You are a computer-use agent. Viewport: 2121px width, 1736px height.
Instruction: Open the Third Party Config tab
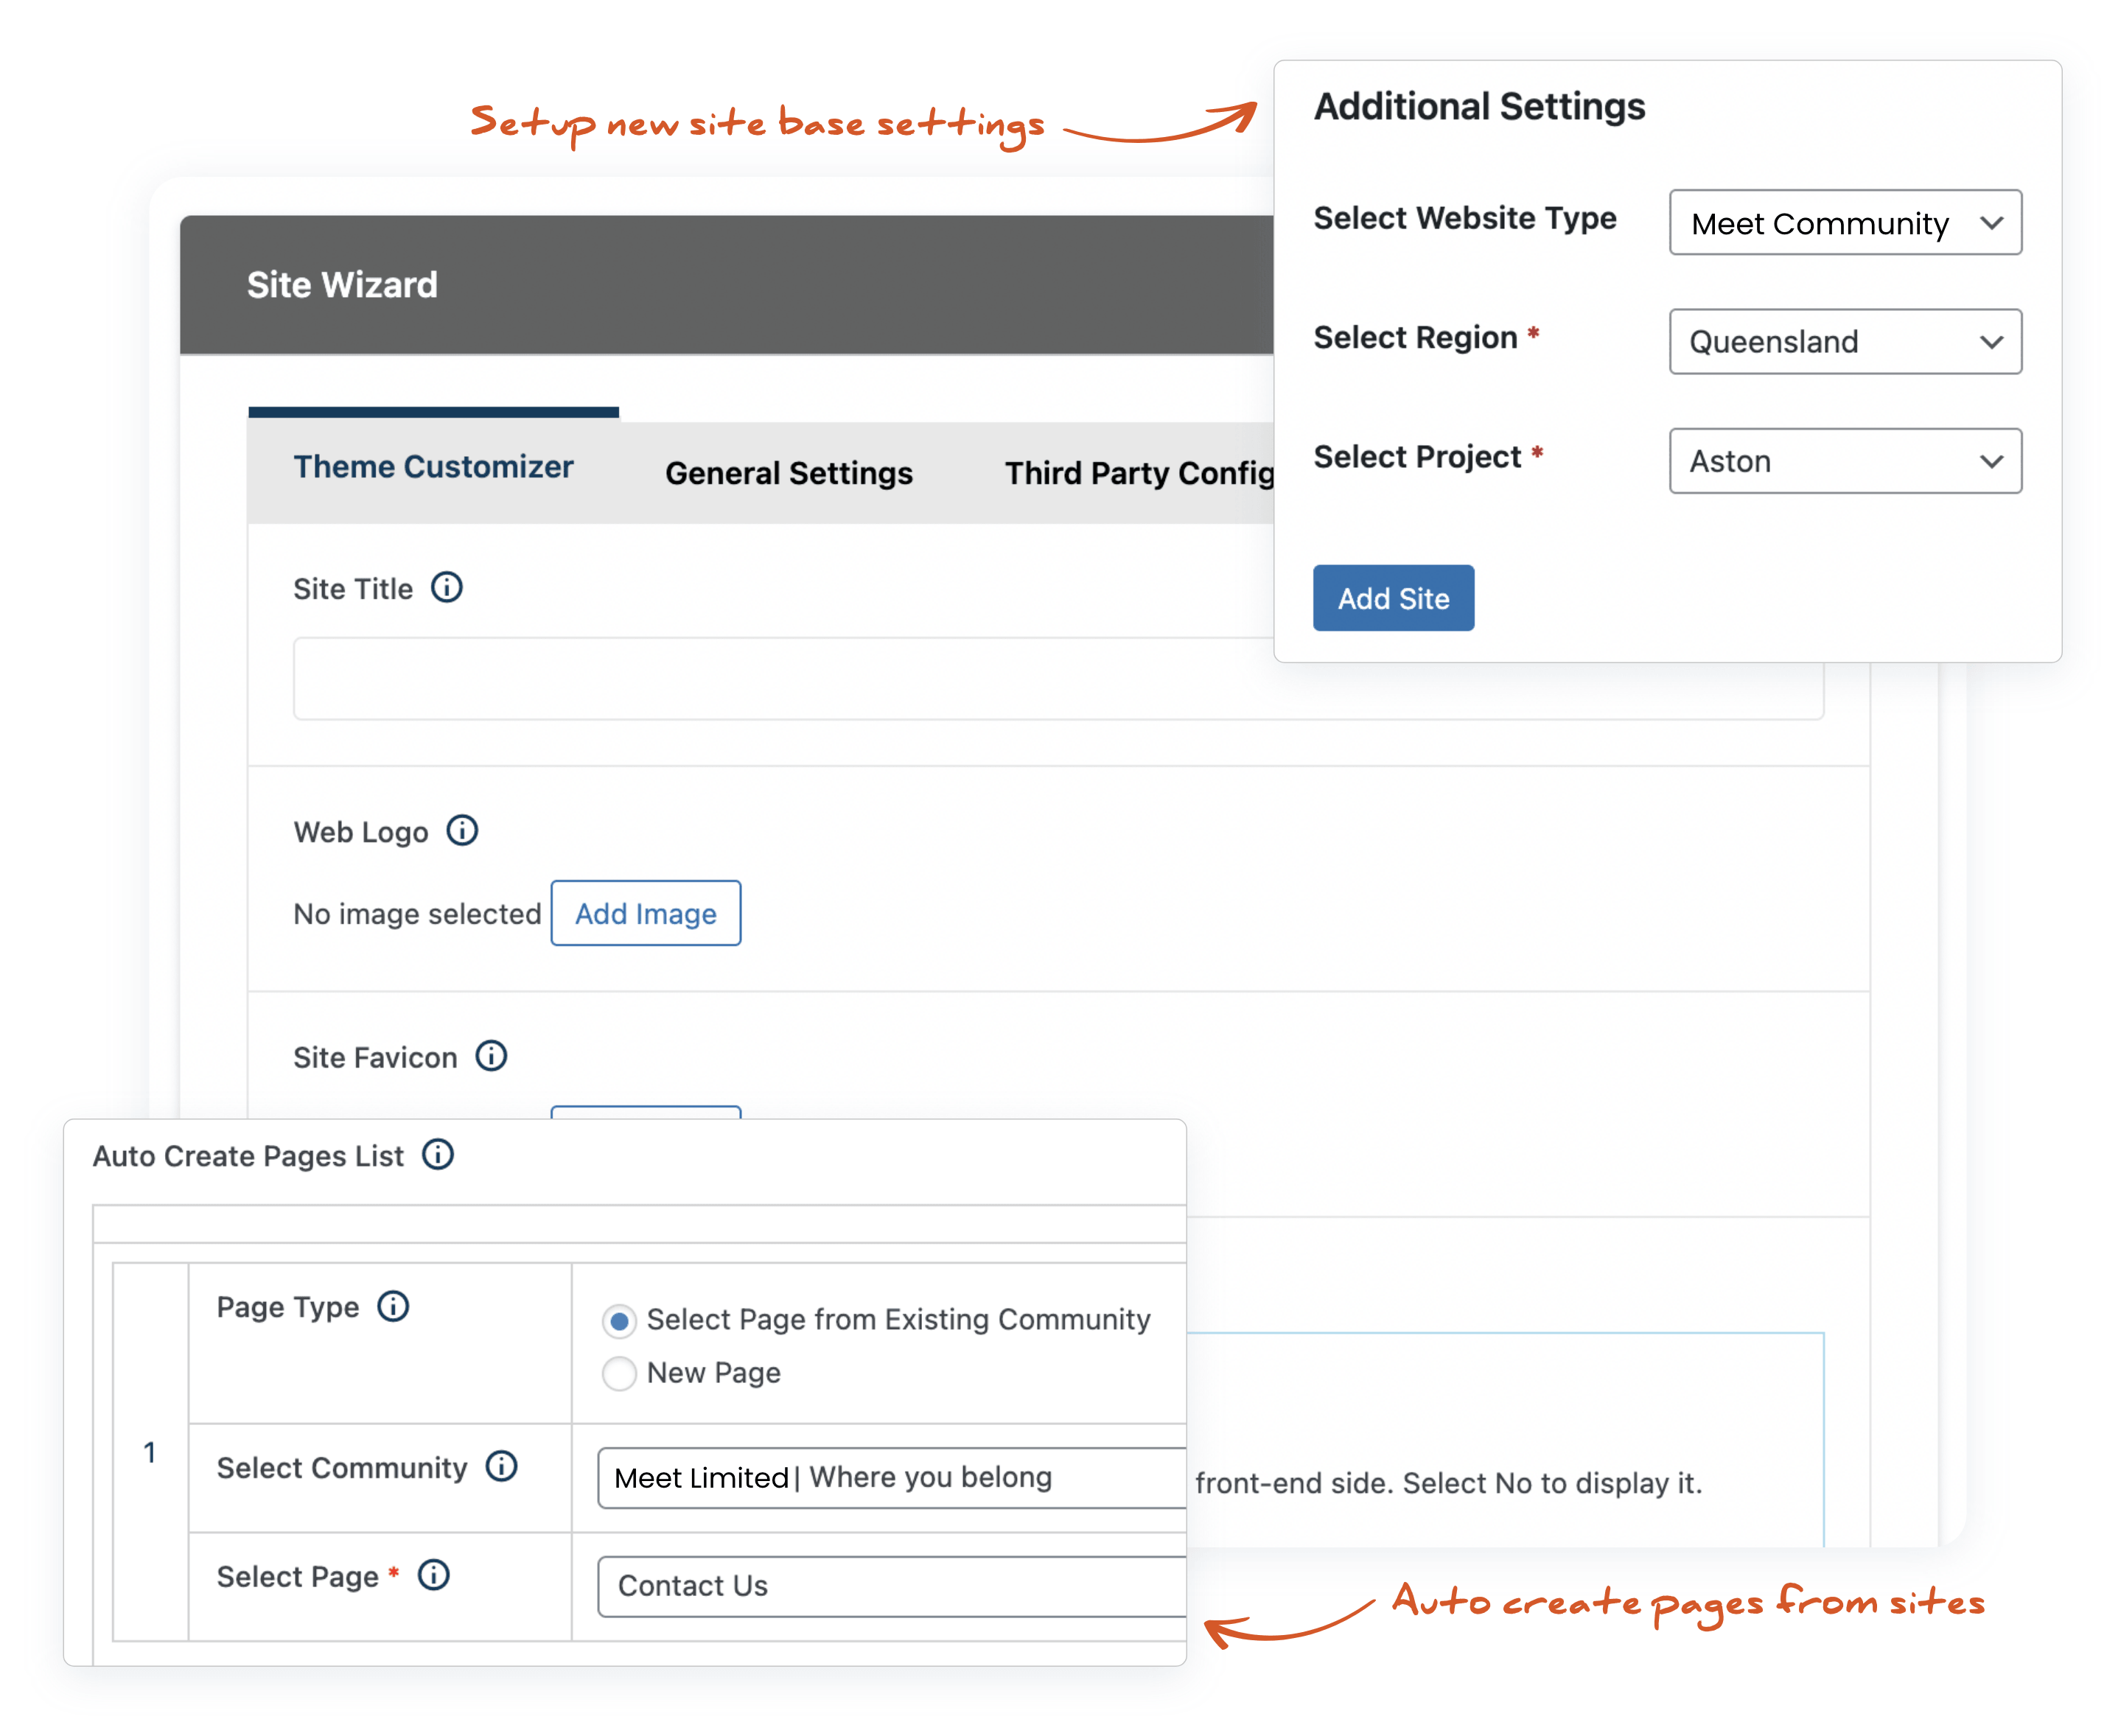point(1139,472)
